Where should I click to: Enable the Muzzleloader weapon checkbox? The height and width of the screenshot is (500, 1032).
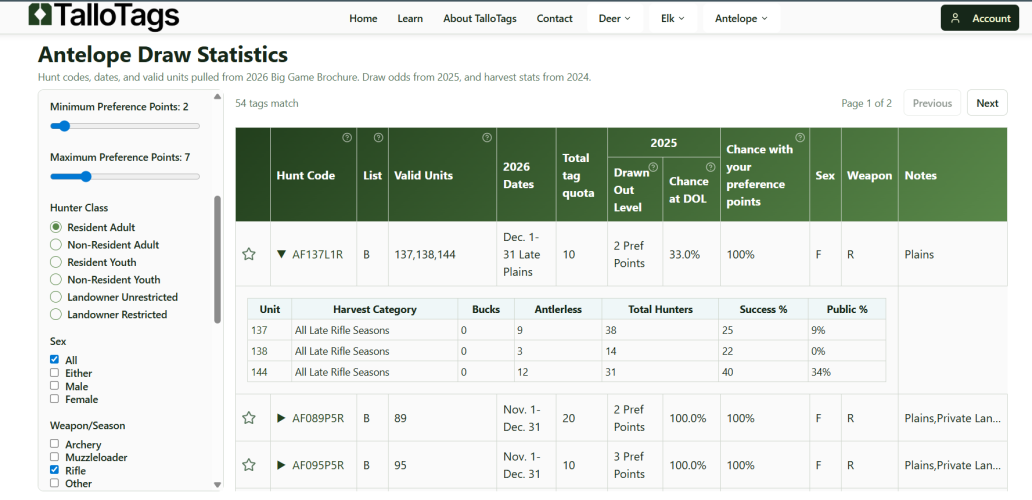pos(55,458)
